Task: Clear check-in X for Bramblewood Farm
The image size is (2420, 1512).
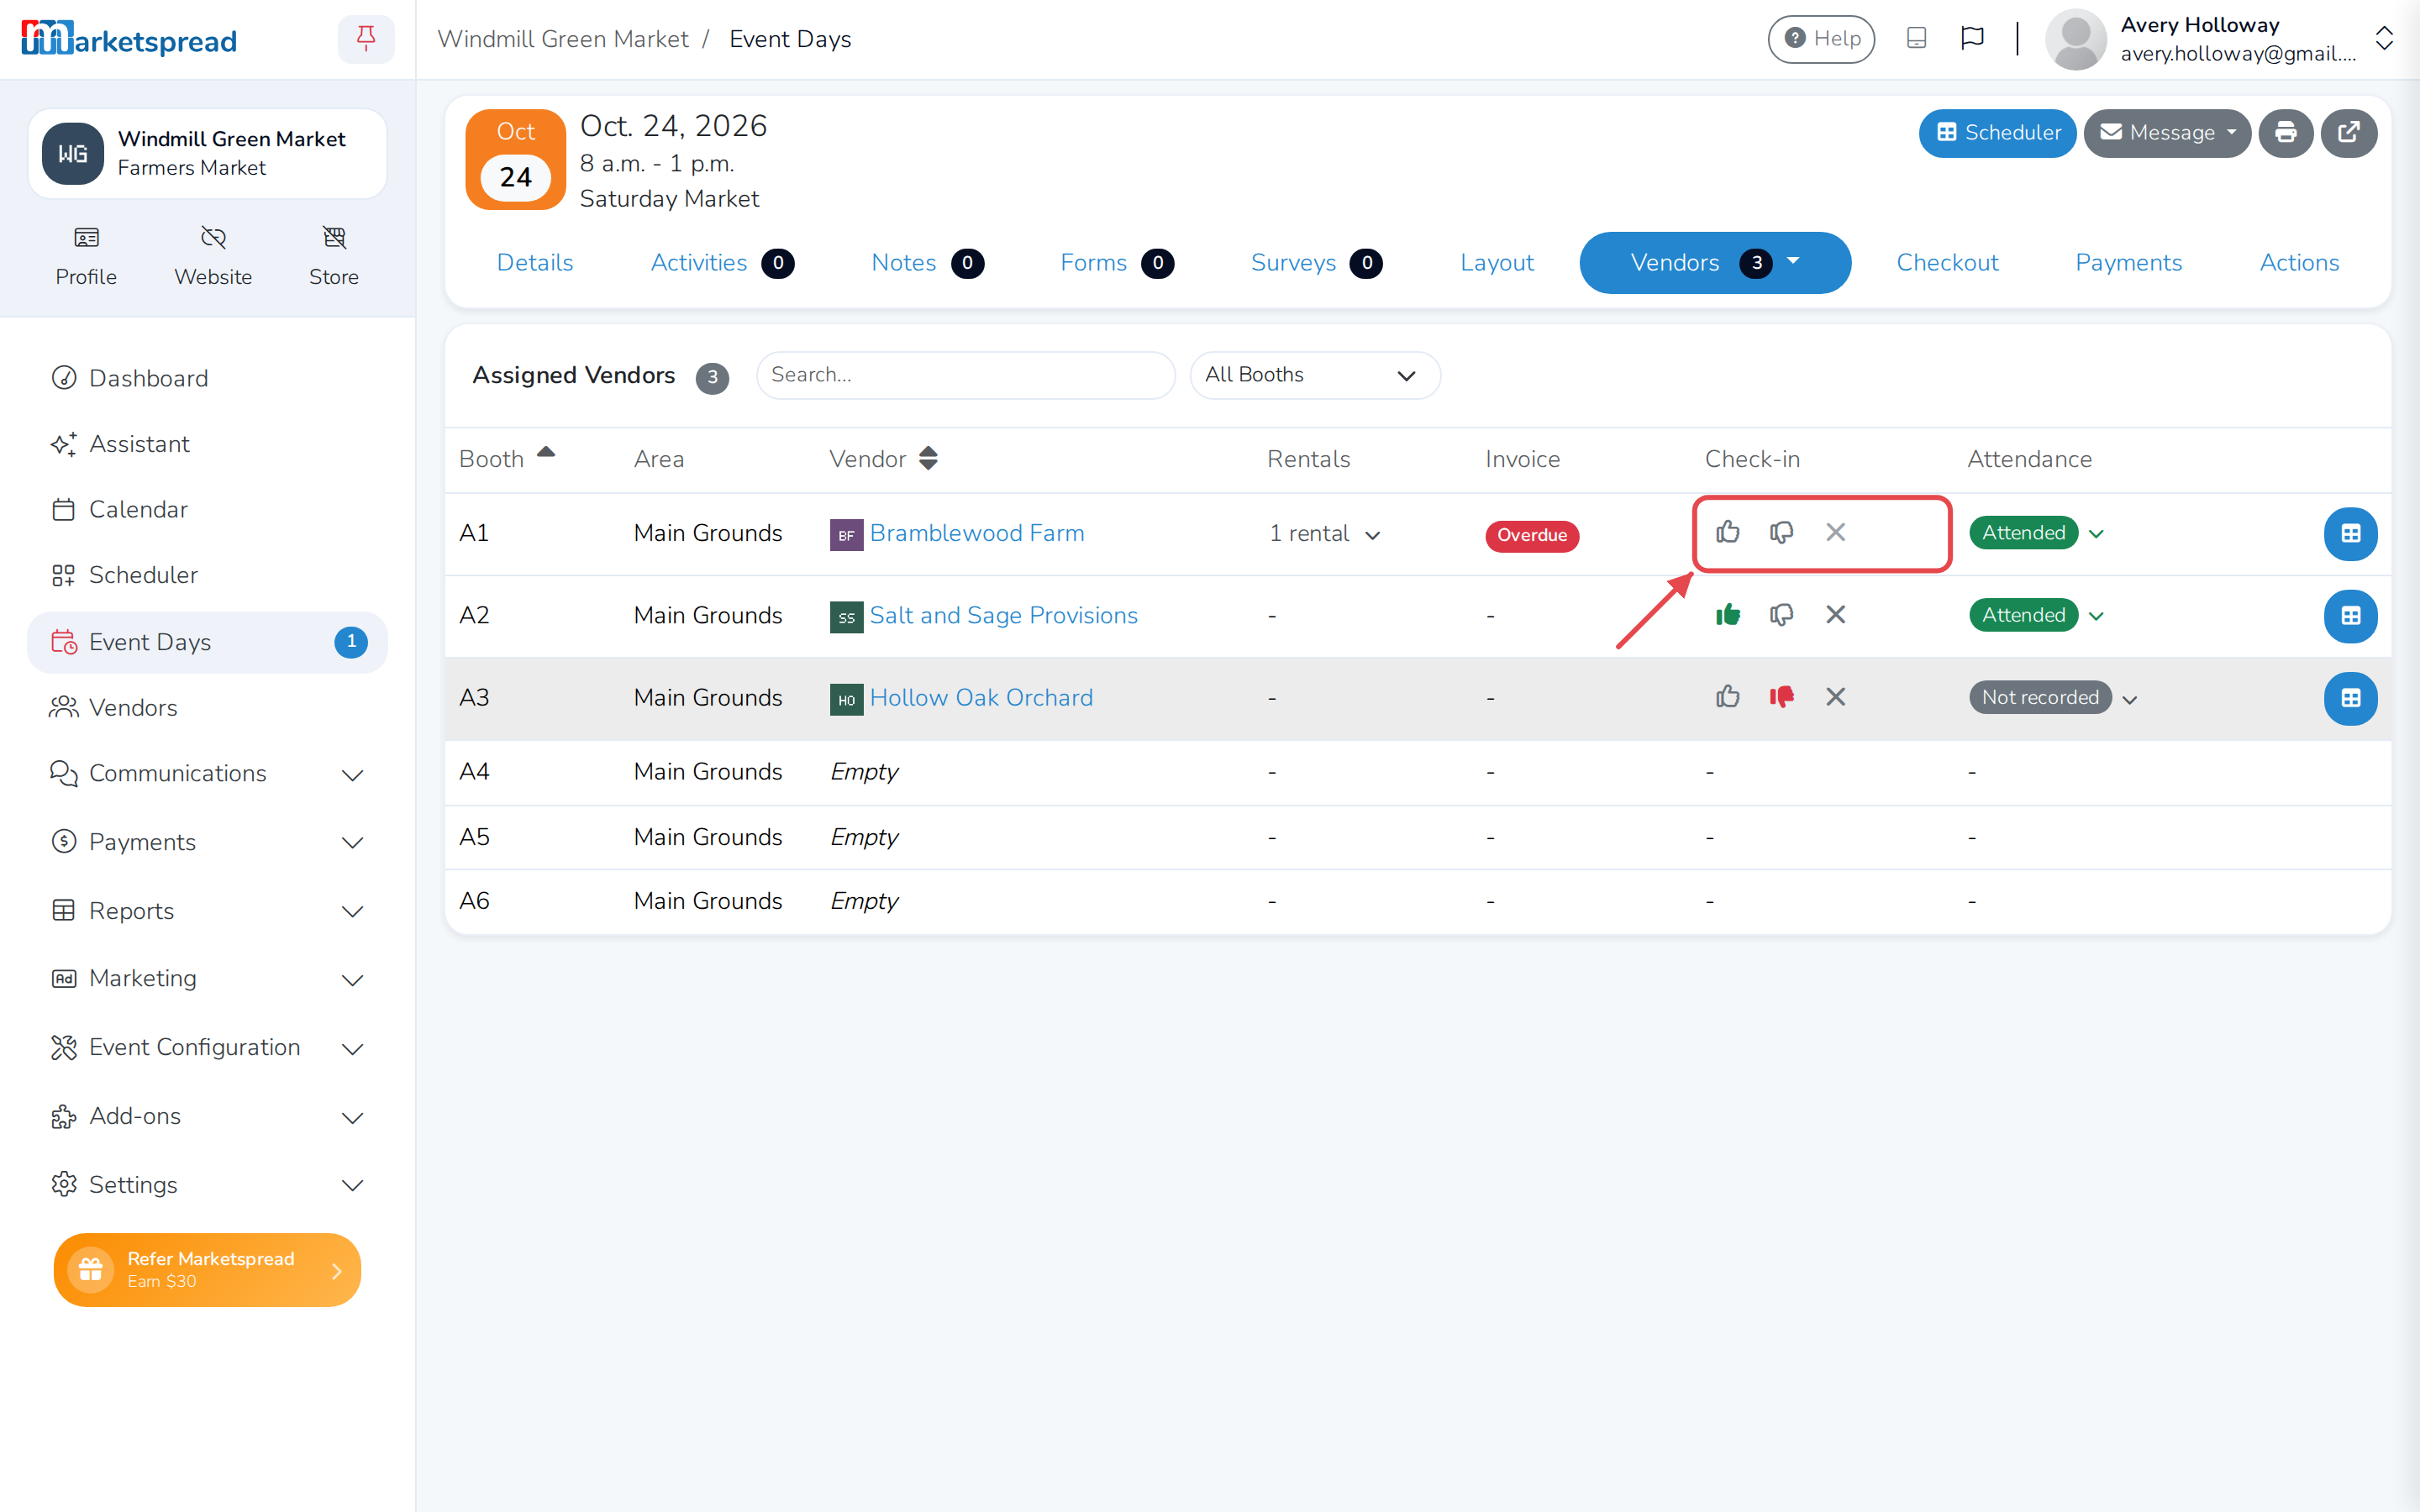Action: click(x=1835, y=533)
